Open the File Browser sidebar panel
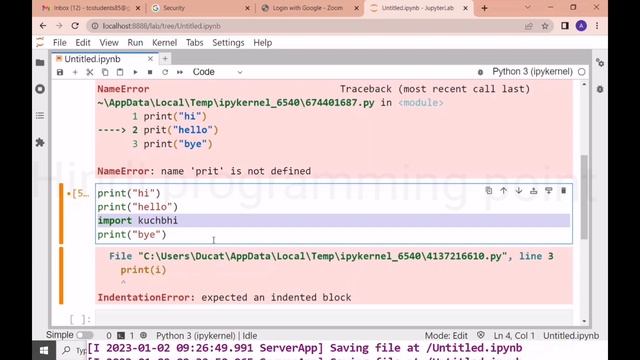This screenshot has height=360, width=640. (x=40, y=62)
